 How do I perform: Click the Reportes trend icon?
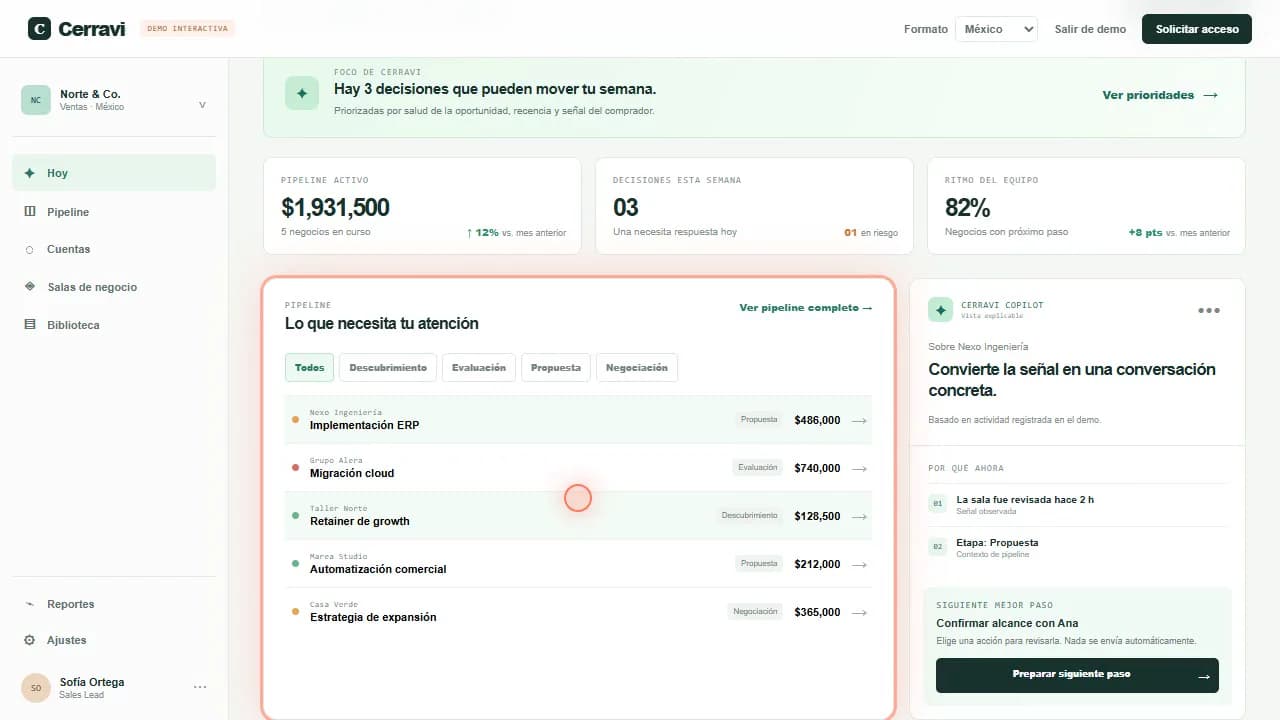30,604
